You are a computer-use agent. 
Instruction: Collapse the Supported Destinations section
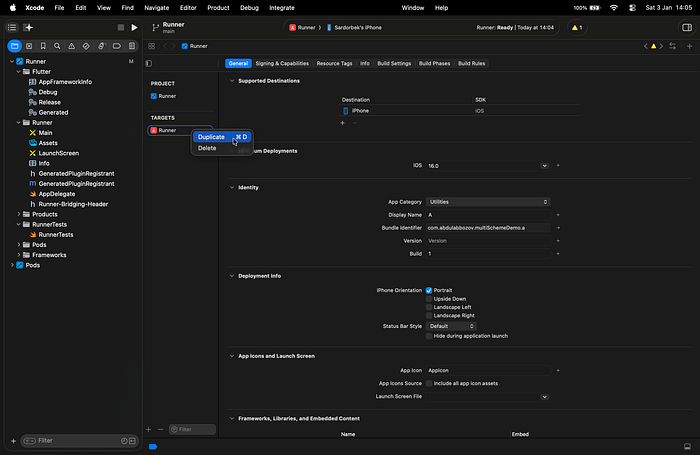232,81
